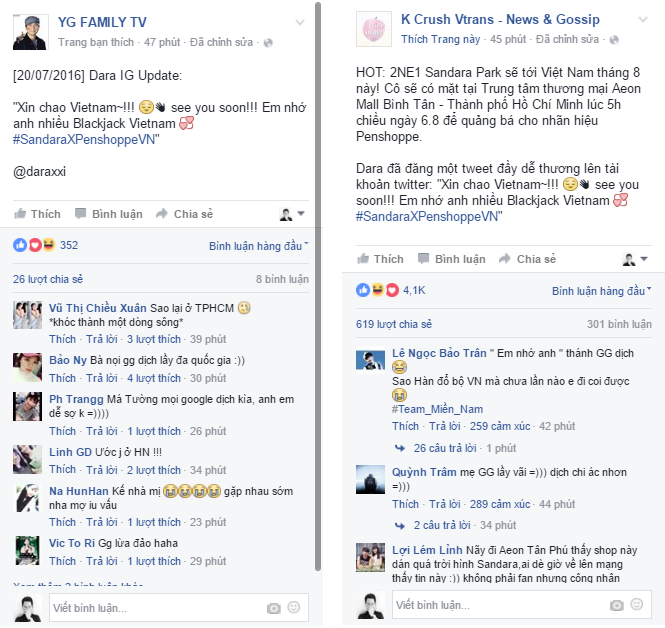Image resolution: width=665 pixels, height=628 pixels.
Task: Open post options chevron on YG FAMILY TV post
Action: point(300,22)
